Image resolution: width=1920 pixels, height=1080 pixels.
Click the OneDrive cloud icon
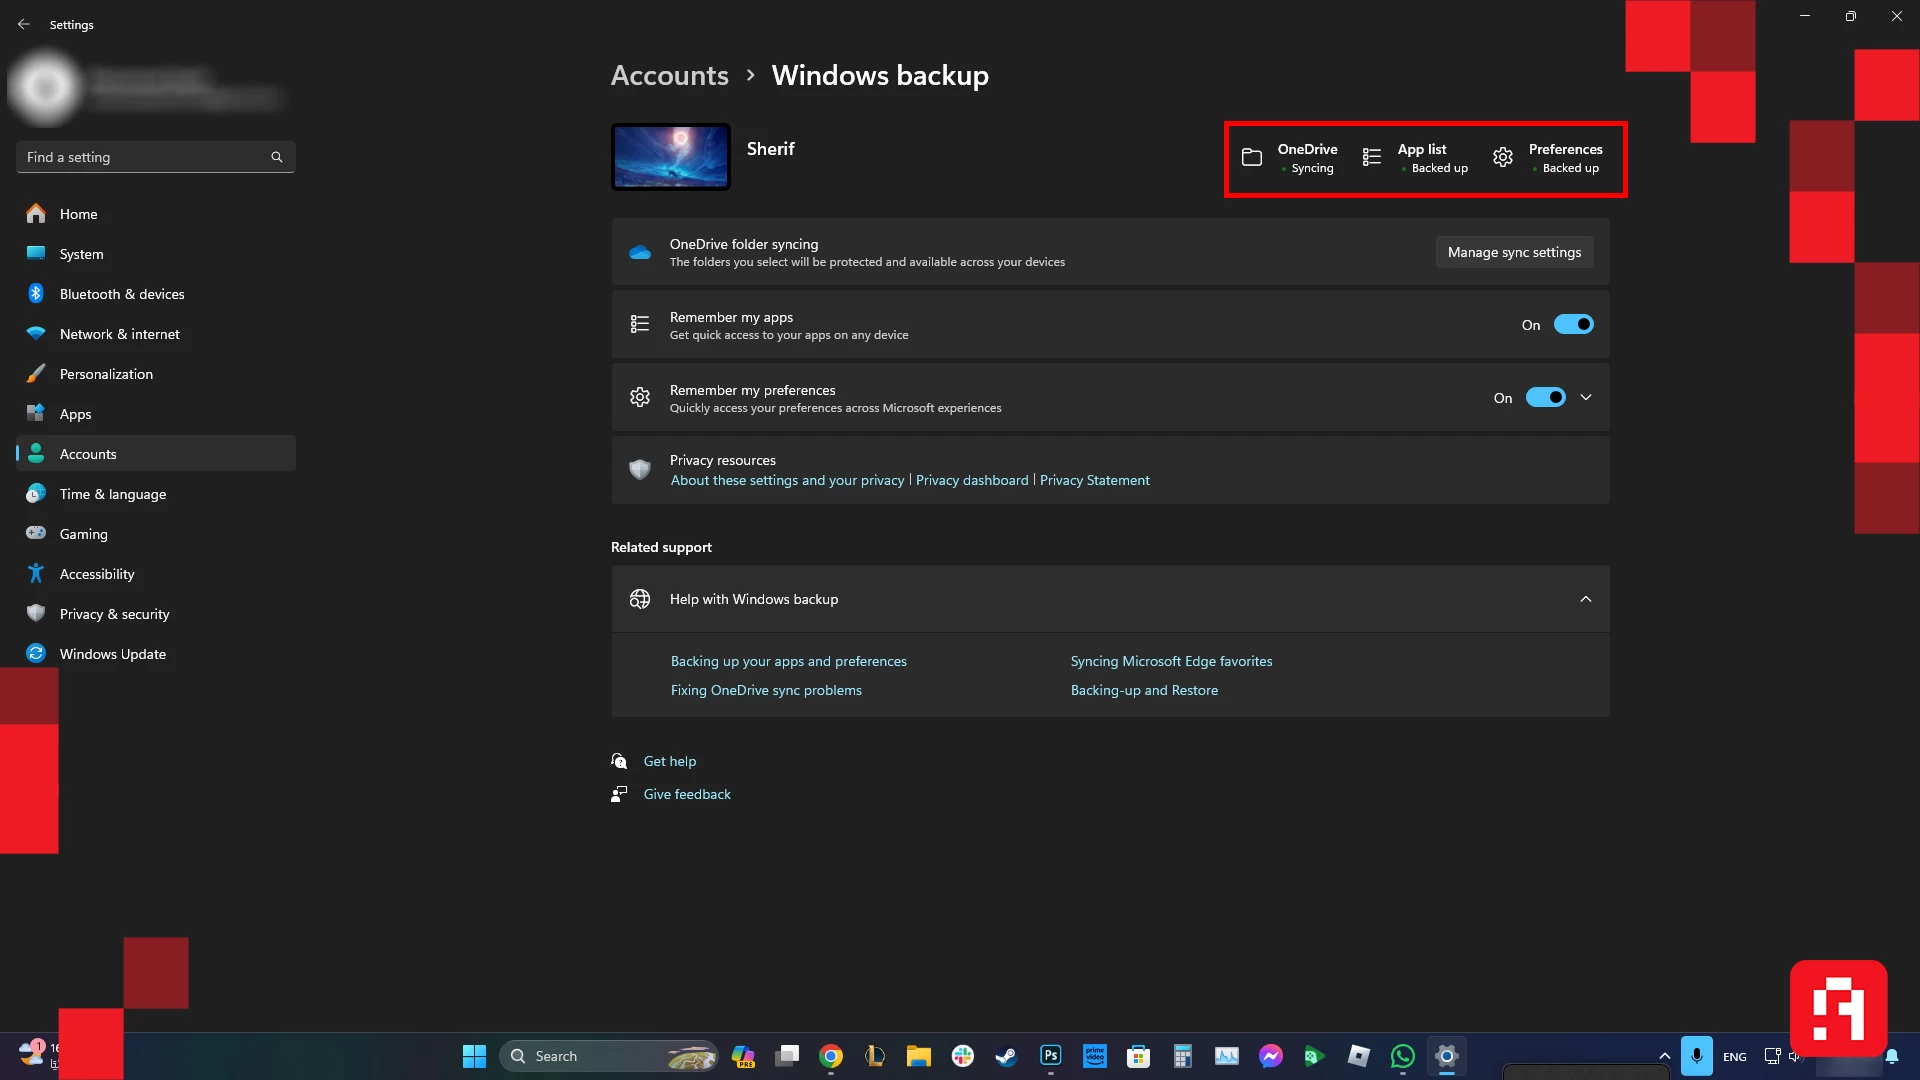(x=640, y=253)
